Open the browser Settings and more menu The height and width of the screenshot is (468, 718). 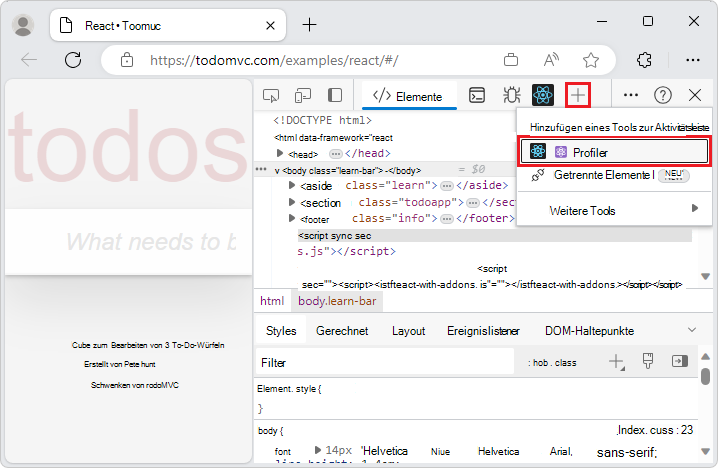[692, 60]
